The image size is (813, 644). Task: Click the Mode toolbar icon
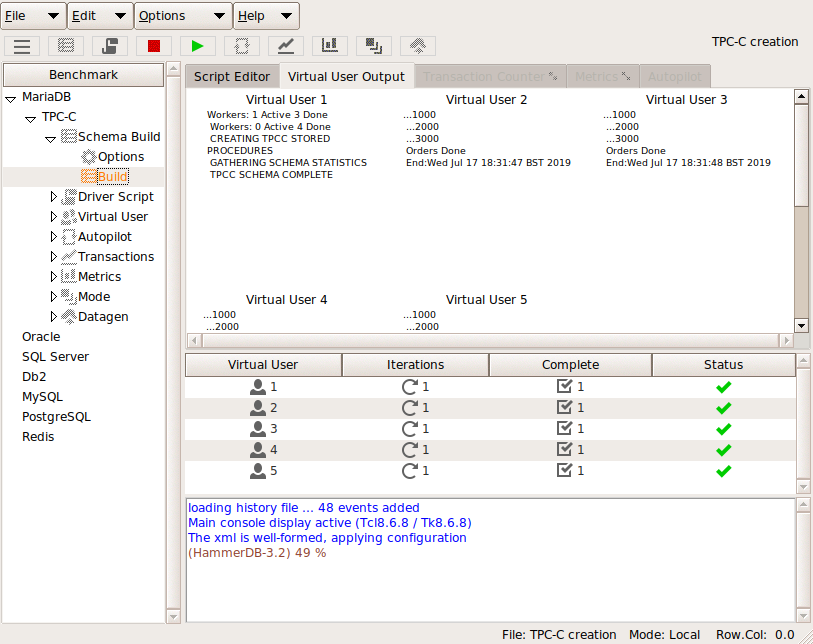tap(374, 46)
